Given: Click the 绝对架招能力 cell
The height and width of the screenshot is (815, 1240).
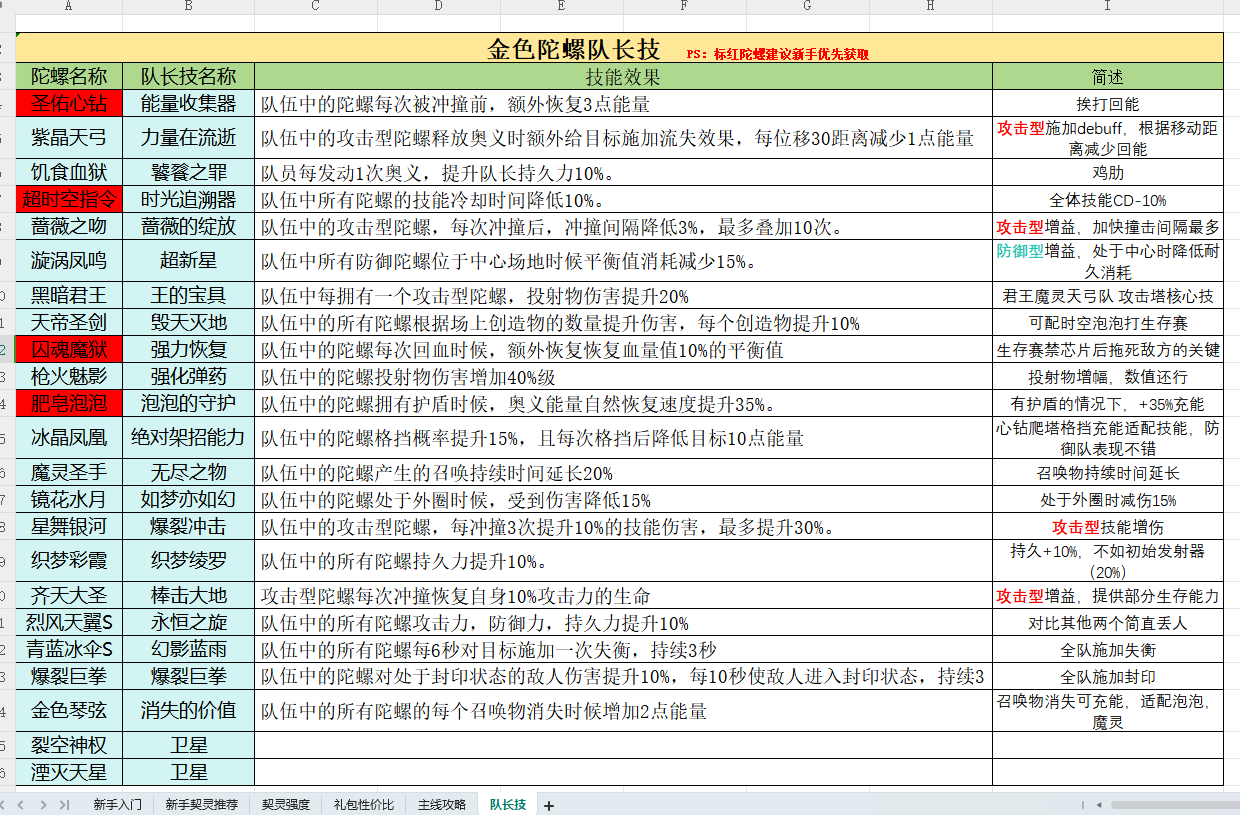Looking at the screenshot, I should 188,438.
